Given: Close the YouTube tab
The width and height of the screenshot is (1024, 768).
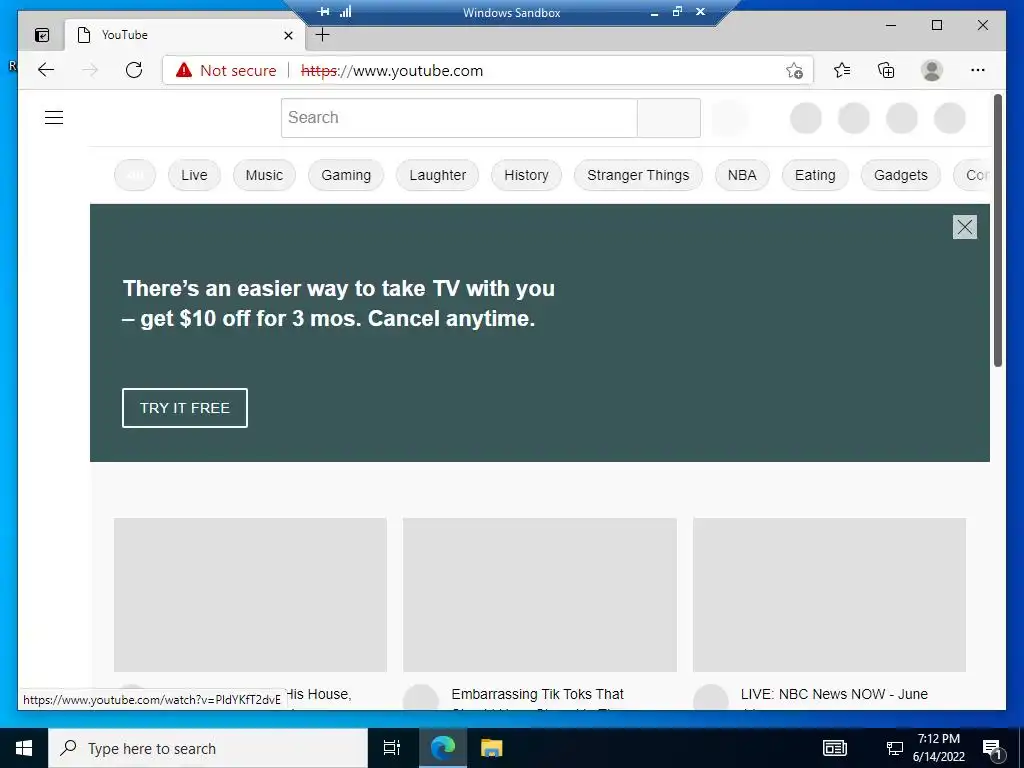Looking at the screenshot, I should 288,35.
